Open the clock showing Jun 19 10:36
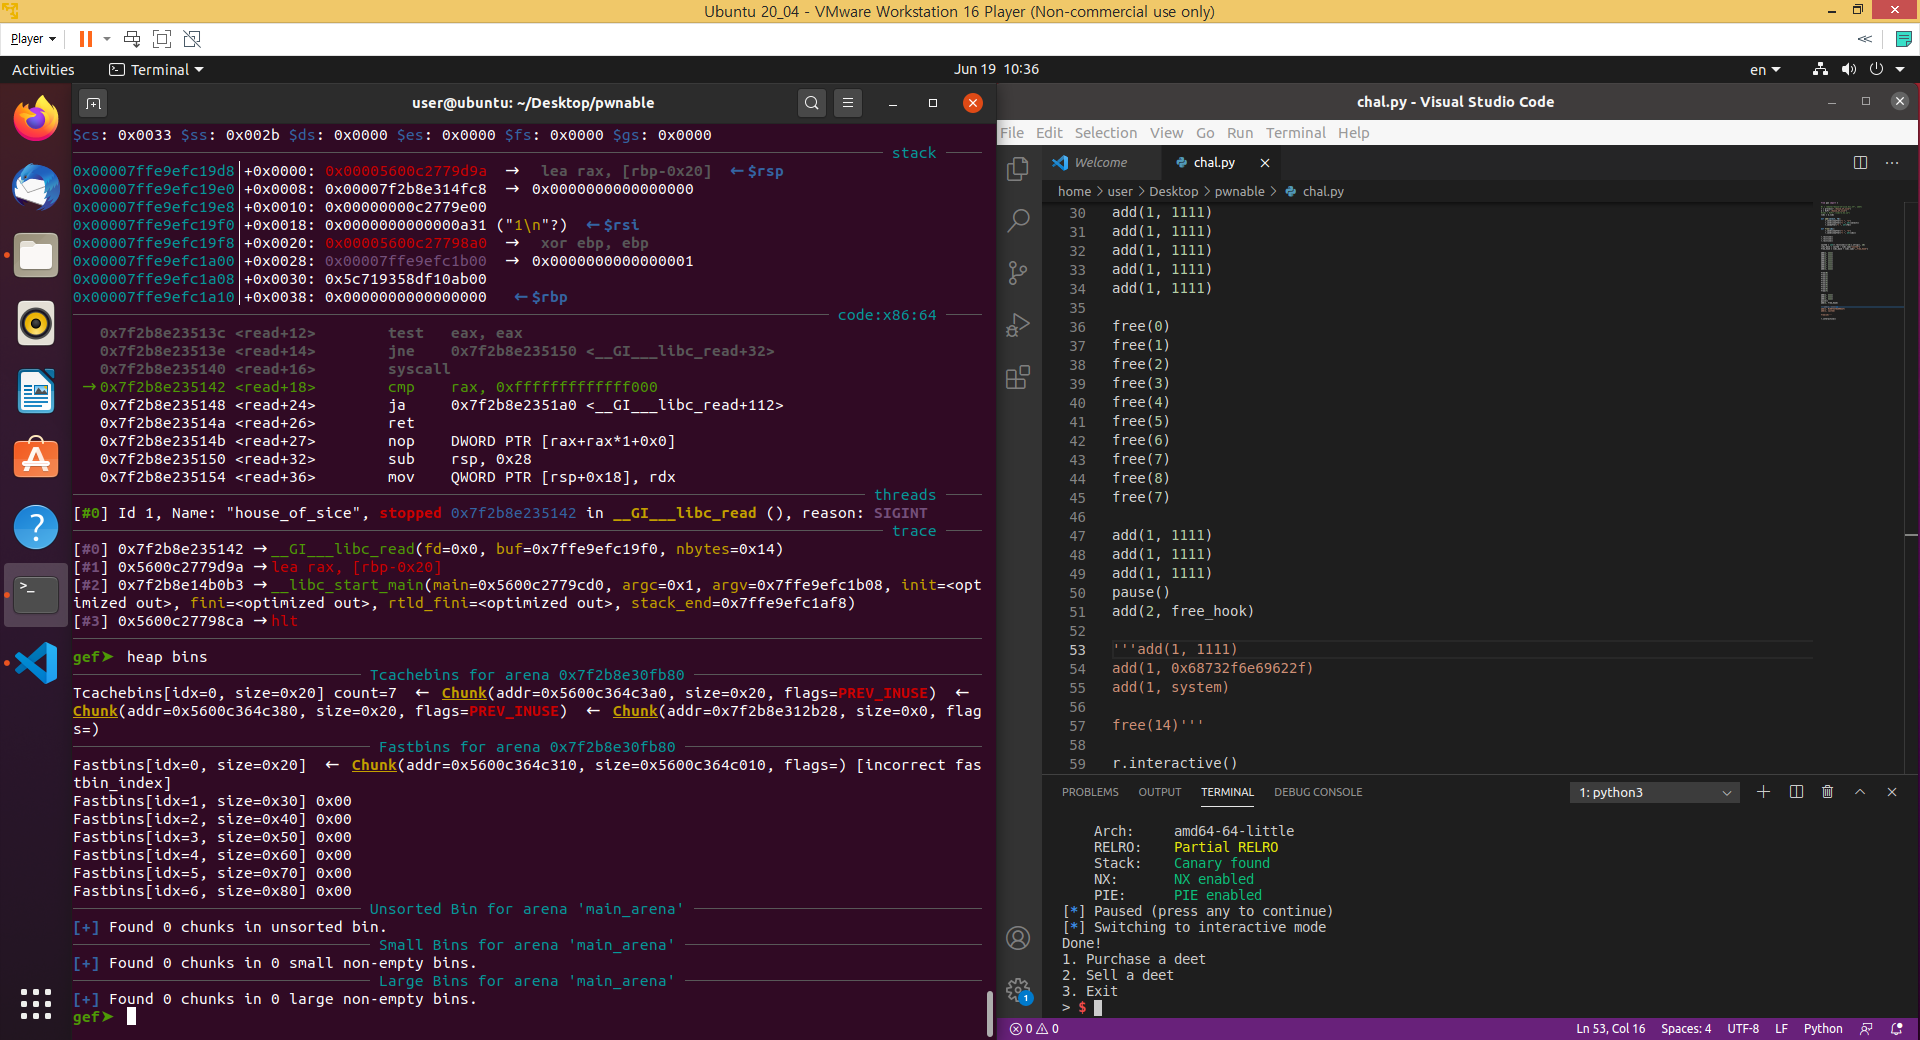 [996, 69]
